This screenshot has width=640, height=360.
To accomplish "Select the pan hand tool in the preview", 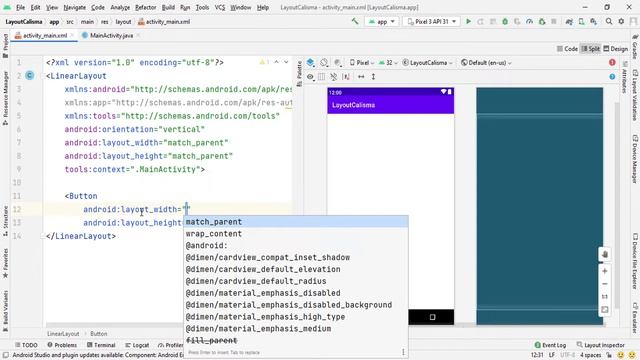I will pyautogui.click(x=605, y=254).
